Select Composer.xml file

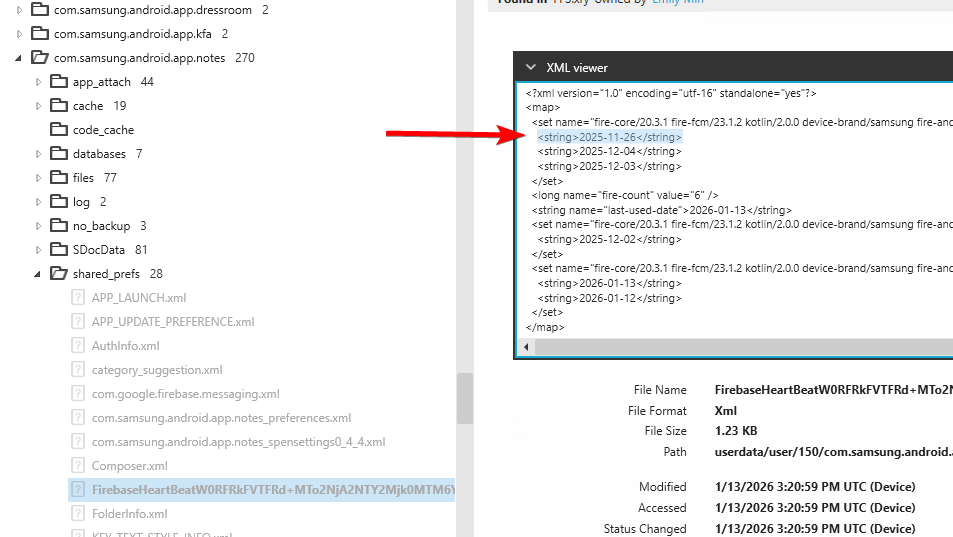tap(129, 466)
